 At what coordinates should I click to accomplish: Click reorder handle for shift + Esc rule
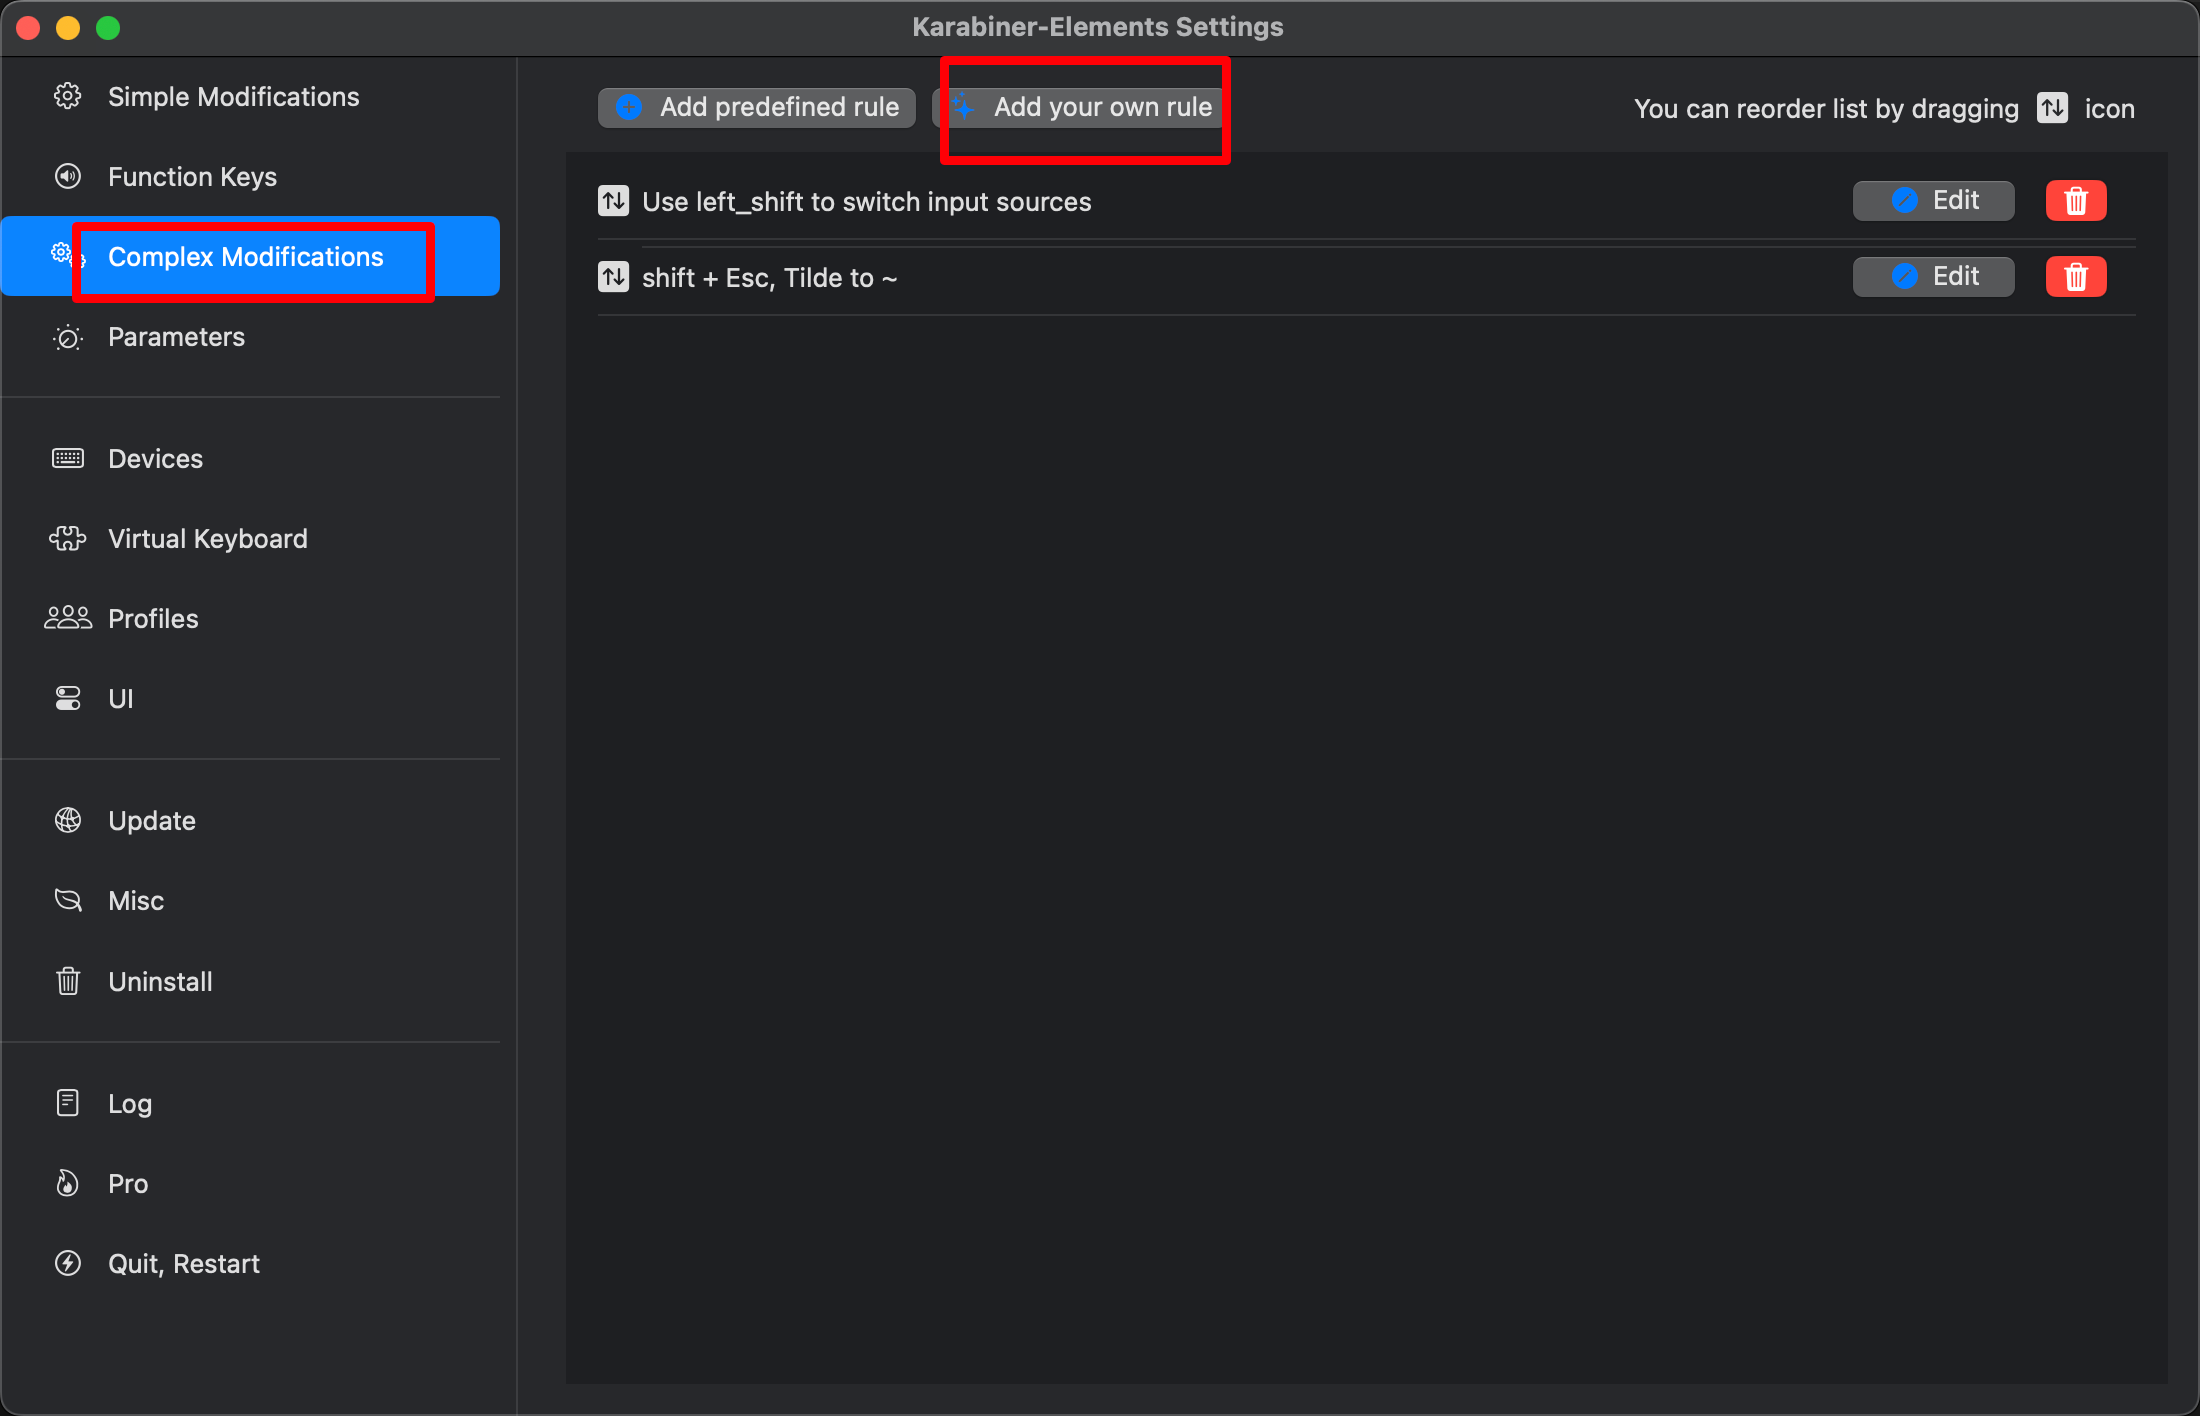click(x=613, y=277)
